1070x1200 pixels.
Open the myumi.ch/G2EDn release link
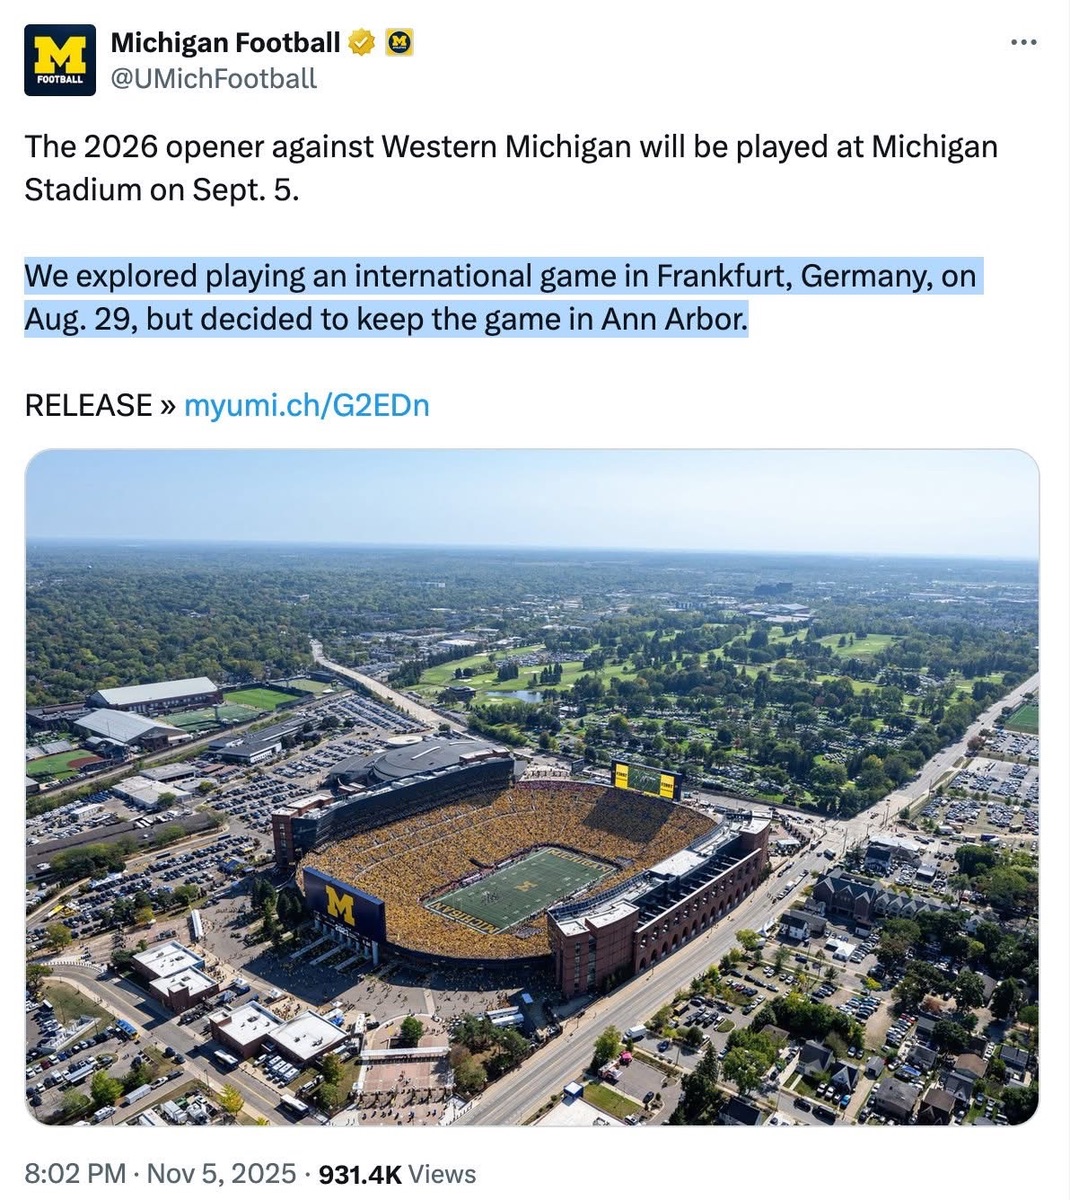307,405
